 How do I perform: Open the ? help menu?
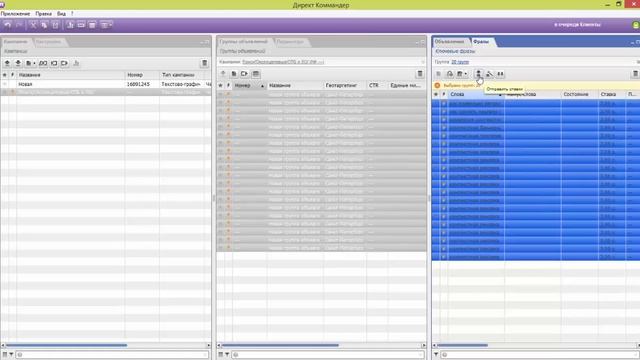tap(72, 13)
